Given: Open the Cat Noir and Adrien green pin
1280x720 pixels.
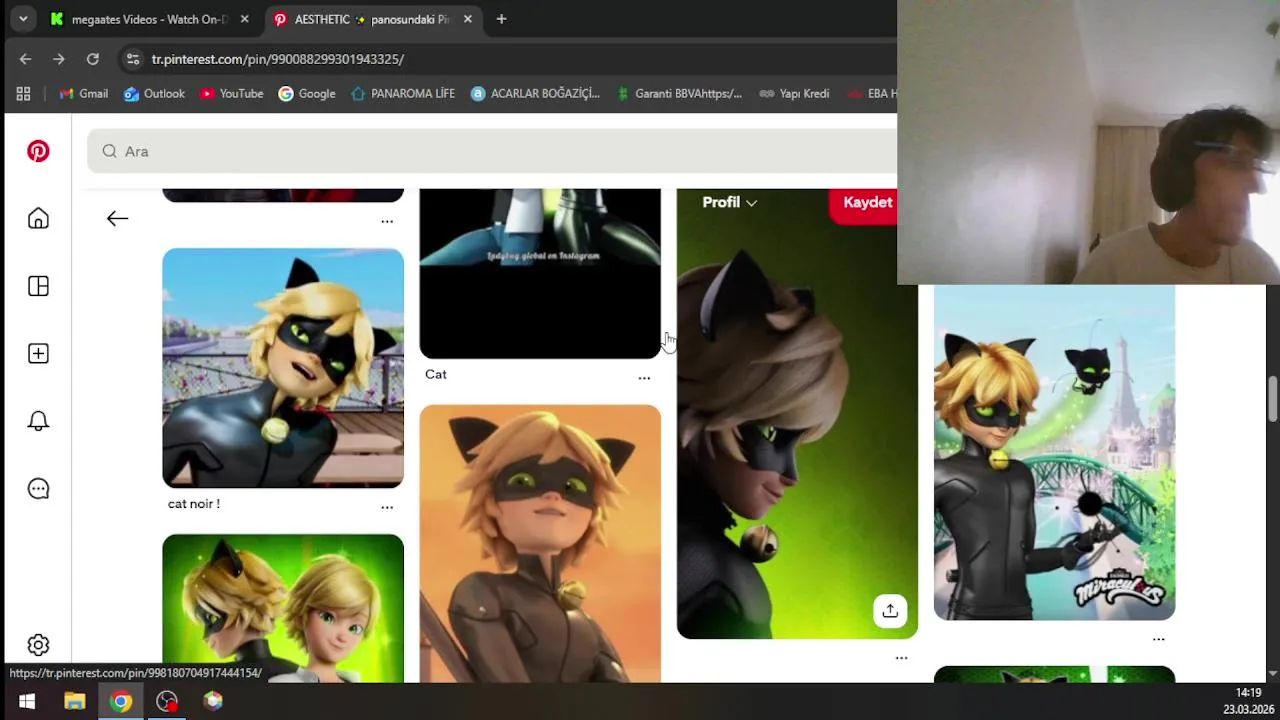Looking at the screenshot, I should [283, 608].
